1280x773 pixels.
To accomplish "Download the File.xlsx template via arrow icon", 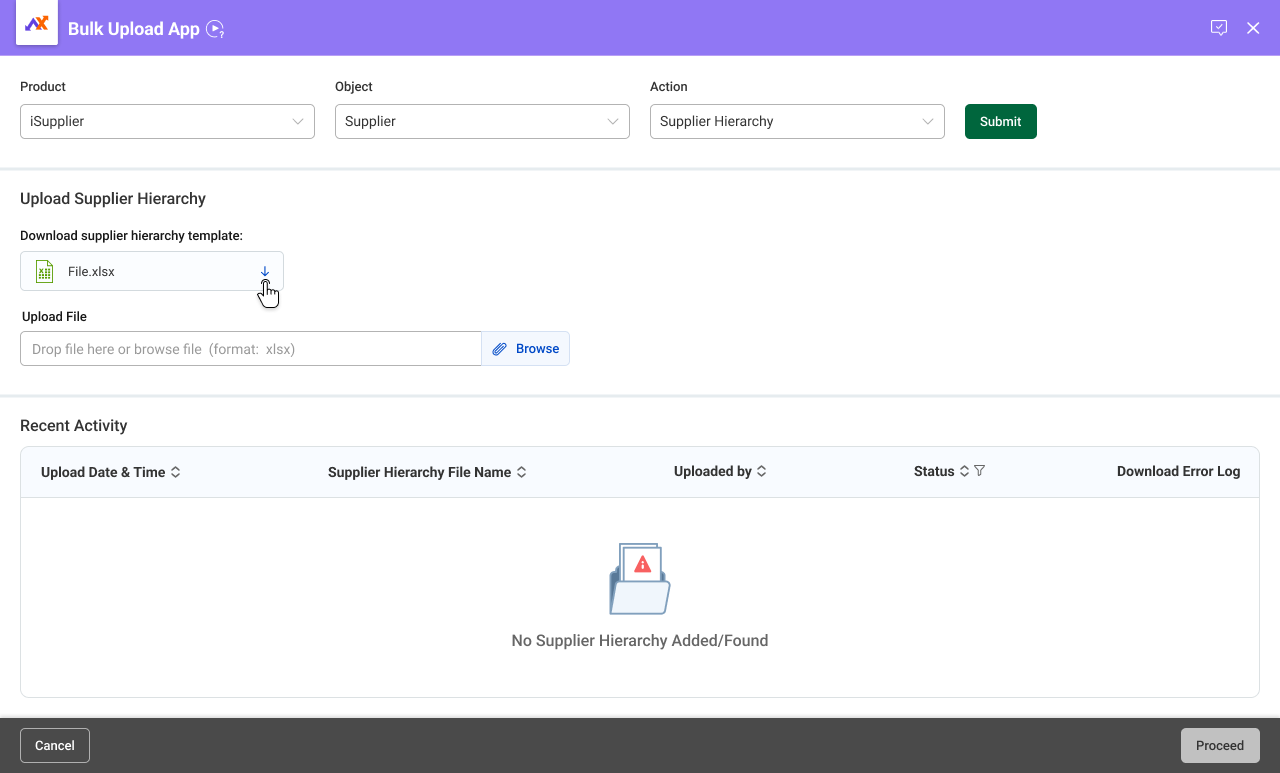I will [265, 271].
